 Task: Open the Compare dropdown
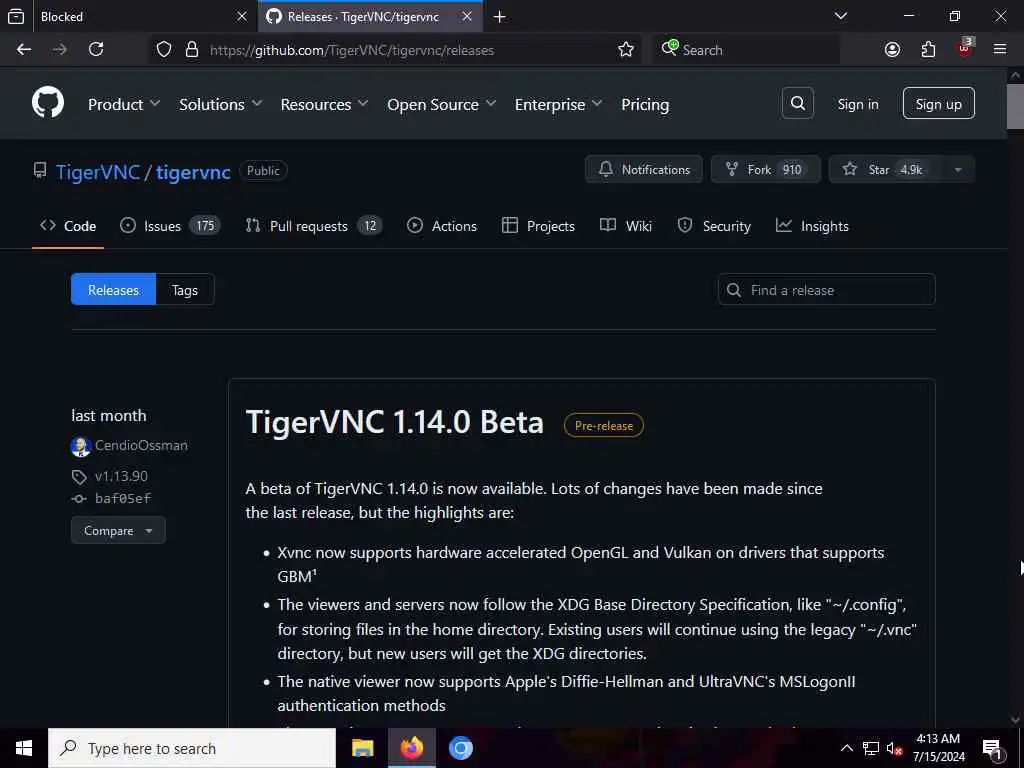coord(118,530)
